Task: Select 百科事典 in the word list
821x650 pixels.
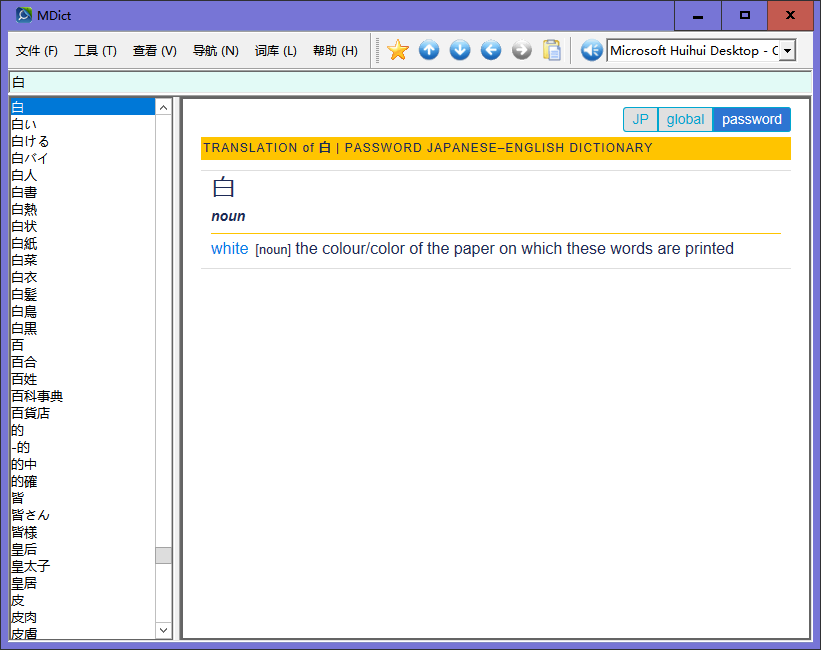Action: (38, 396)
